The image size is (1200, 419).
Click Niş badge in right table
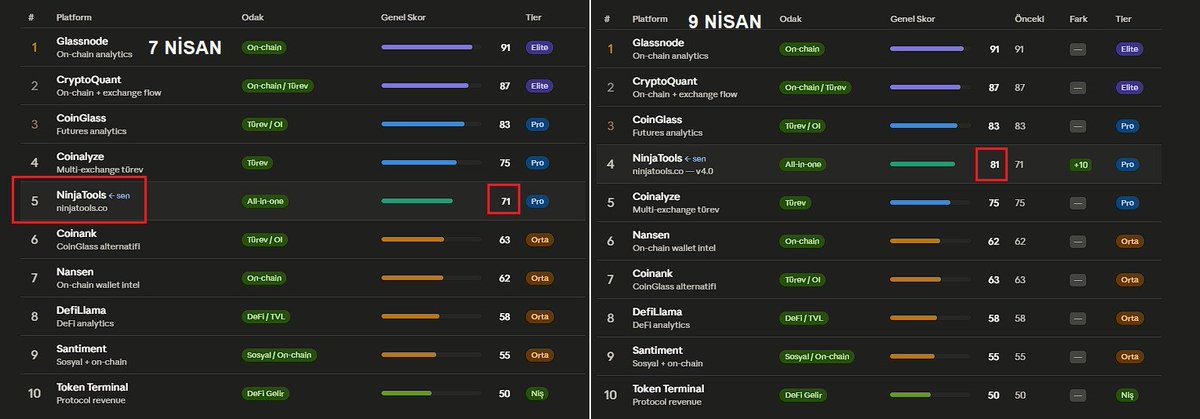pos(1127,395)
